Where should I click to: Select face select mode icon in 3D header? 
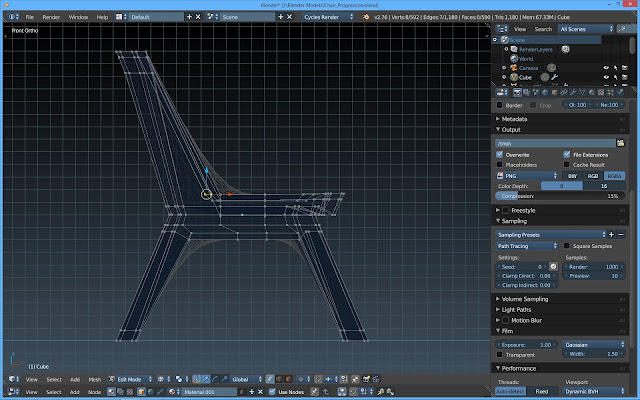click(x=288, y=379)
